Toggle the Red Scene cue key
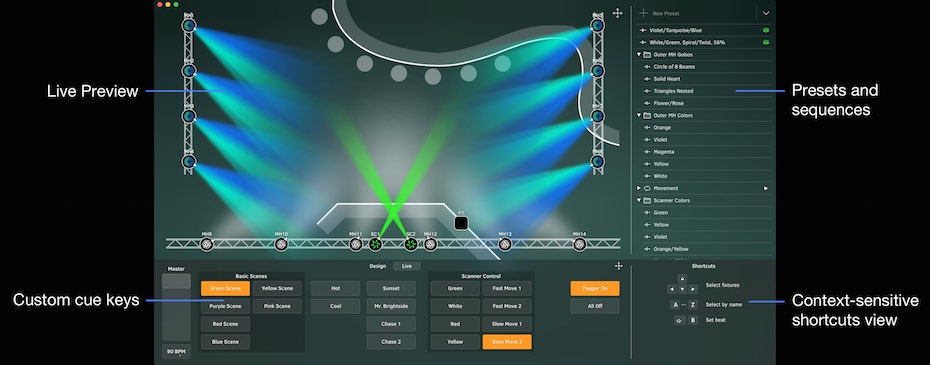930x365 pixels. 225,324
